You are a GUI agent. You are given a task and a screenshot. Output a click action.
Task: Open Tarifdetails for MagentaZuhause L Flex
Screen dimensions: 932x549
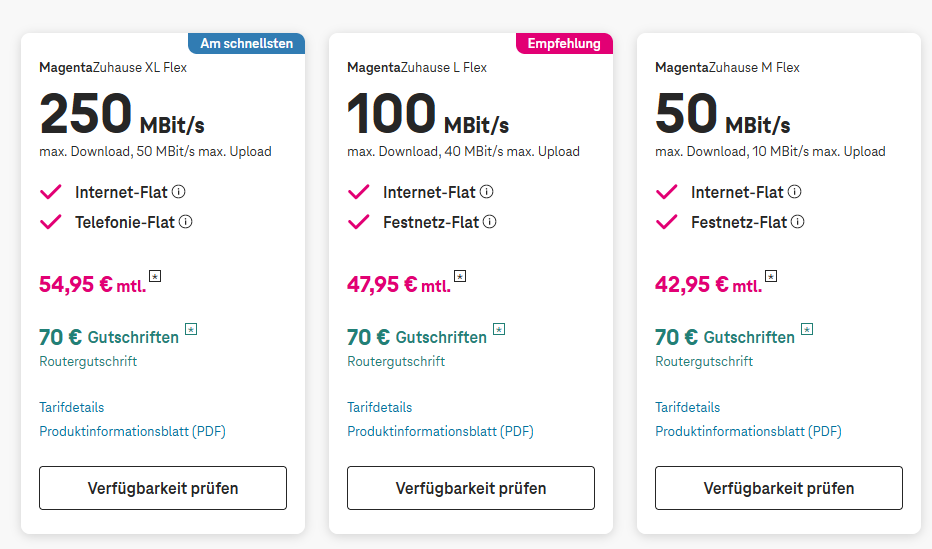pyautogui.click(x=379, y=408)
